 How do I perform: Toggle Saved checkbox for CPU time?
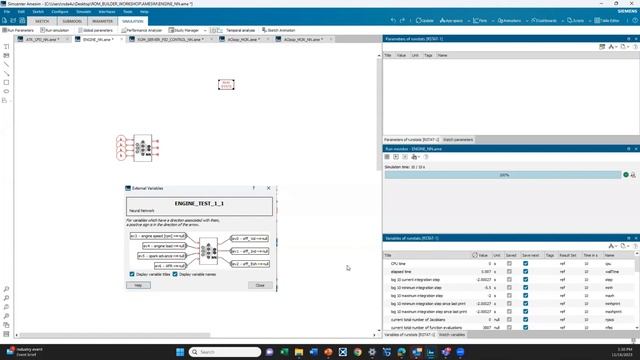point(509,264)
